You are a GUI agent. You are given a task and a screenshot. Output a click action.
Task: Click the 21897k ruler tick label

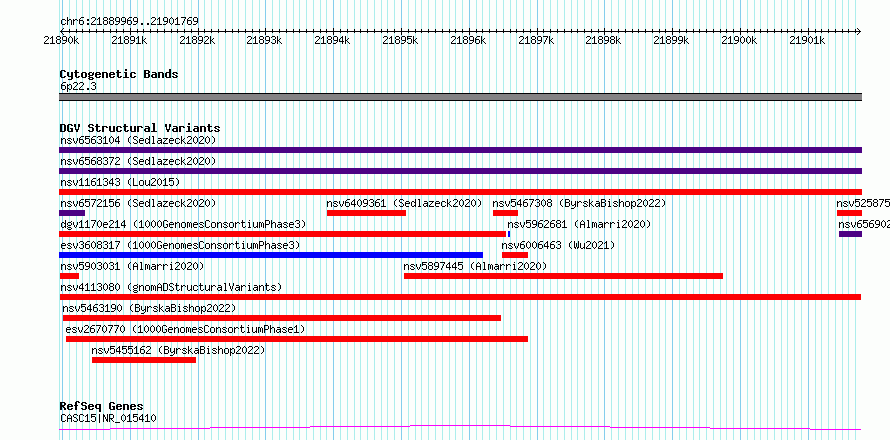[x=536, y=40]
